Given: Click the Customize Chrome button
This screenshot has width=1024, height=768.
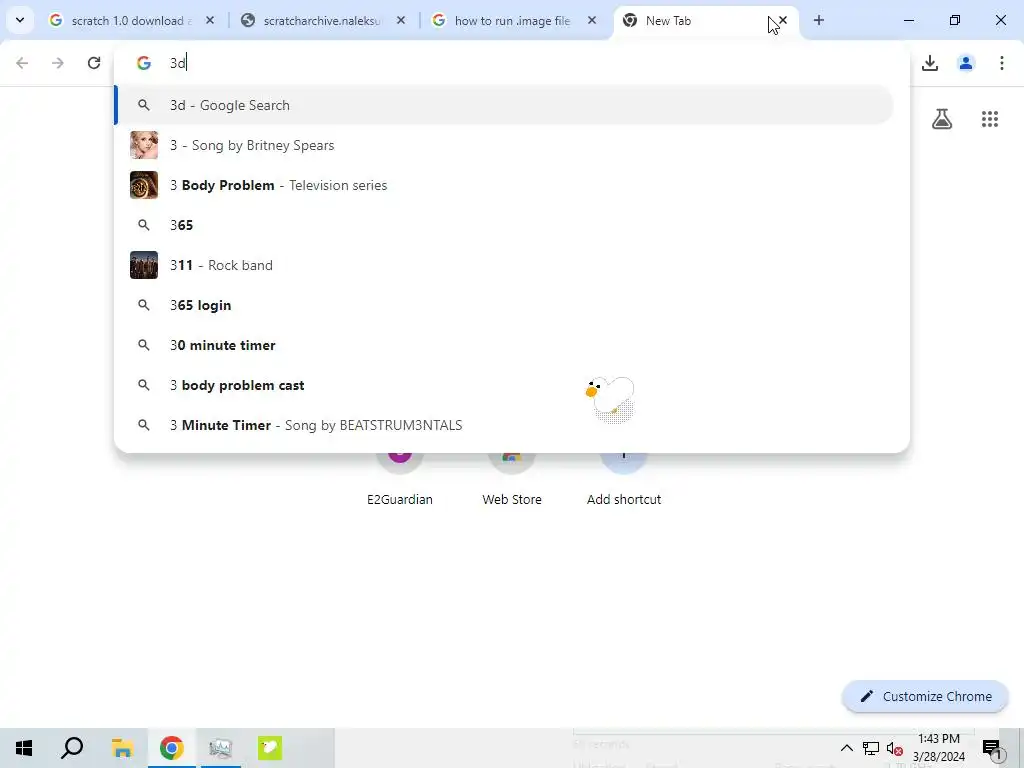Looking at the screenshot, I should pyautogui.click(x=925, y=696).
